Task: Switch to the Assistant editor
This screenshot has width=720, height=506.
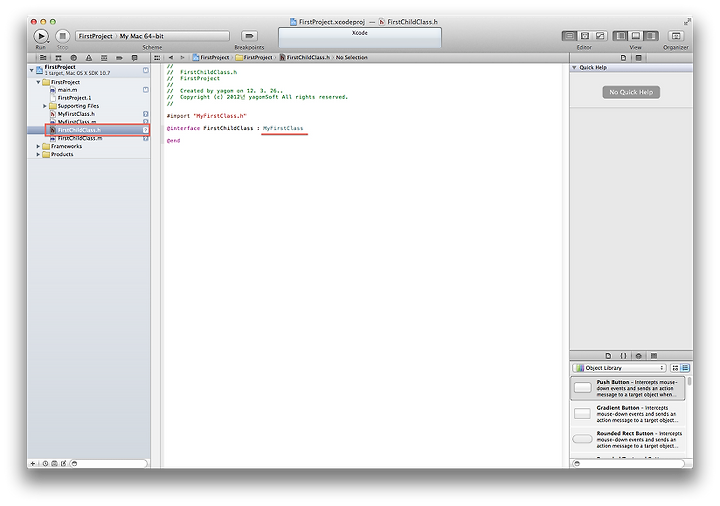Action: pyautogui.click(x=585, y=36)
